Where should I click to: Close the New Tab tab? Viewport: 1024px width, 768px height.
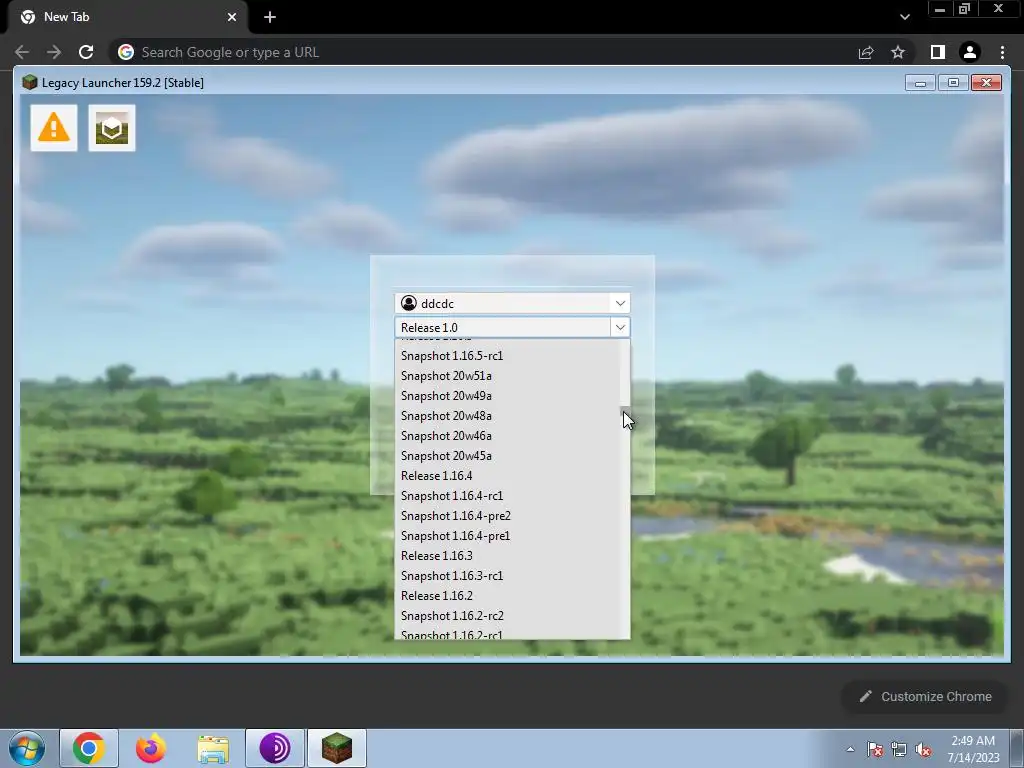click(232, 17)
